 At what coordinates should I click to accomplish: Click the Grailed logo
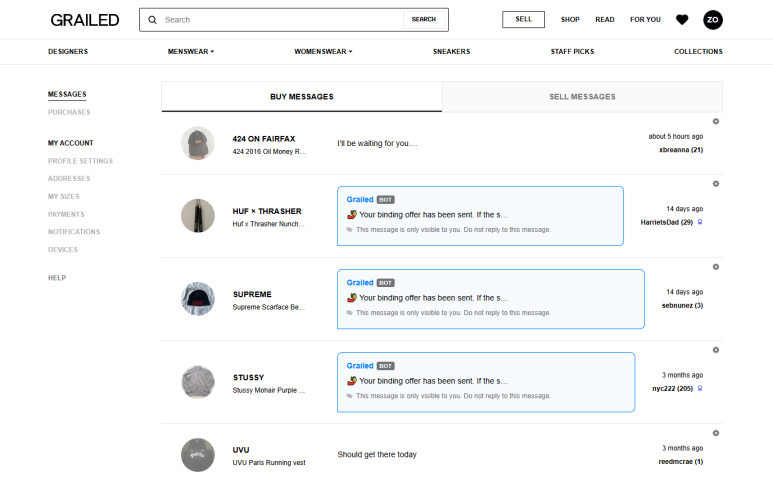tap(85, 20)
